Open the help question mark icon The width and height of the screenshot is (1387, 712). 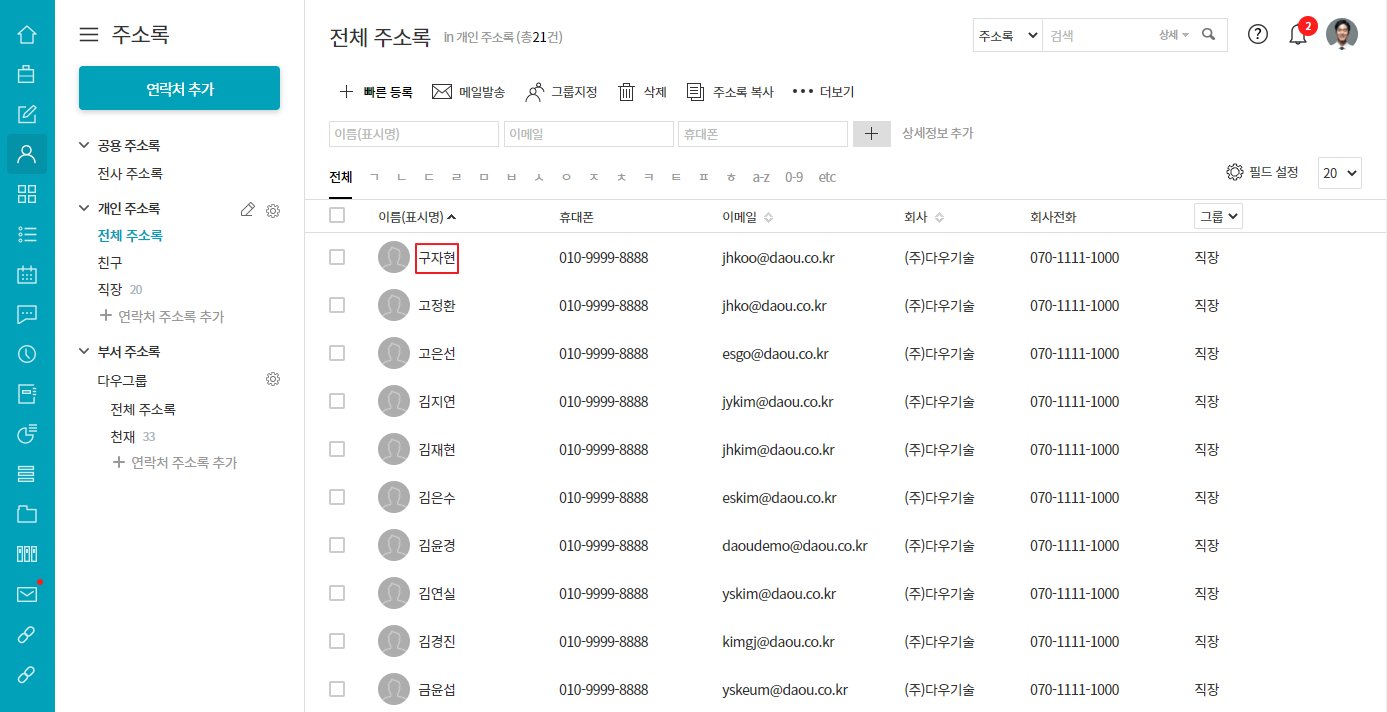pyautogui.click(x=1258, y=34)
